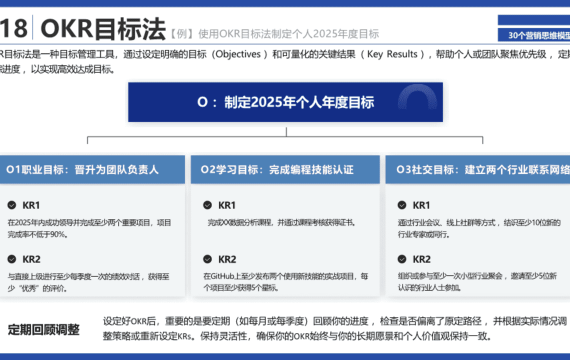Select the O：制定2025年个人年度目标 banner

[285, 102]
